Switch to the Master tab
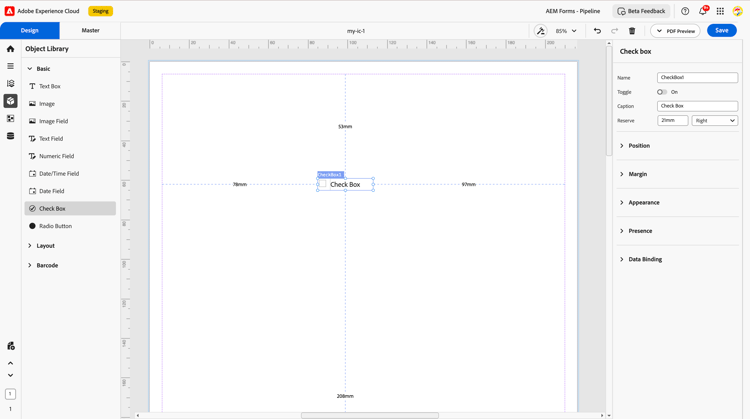This screenshot has width=750, height=419. 90,30
